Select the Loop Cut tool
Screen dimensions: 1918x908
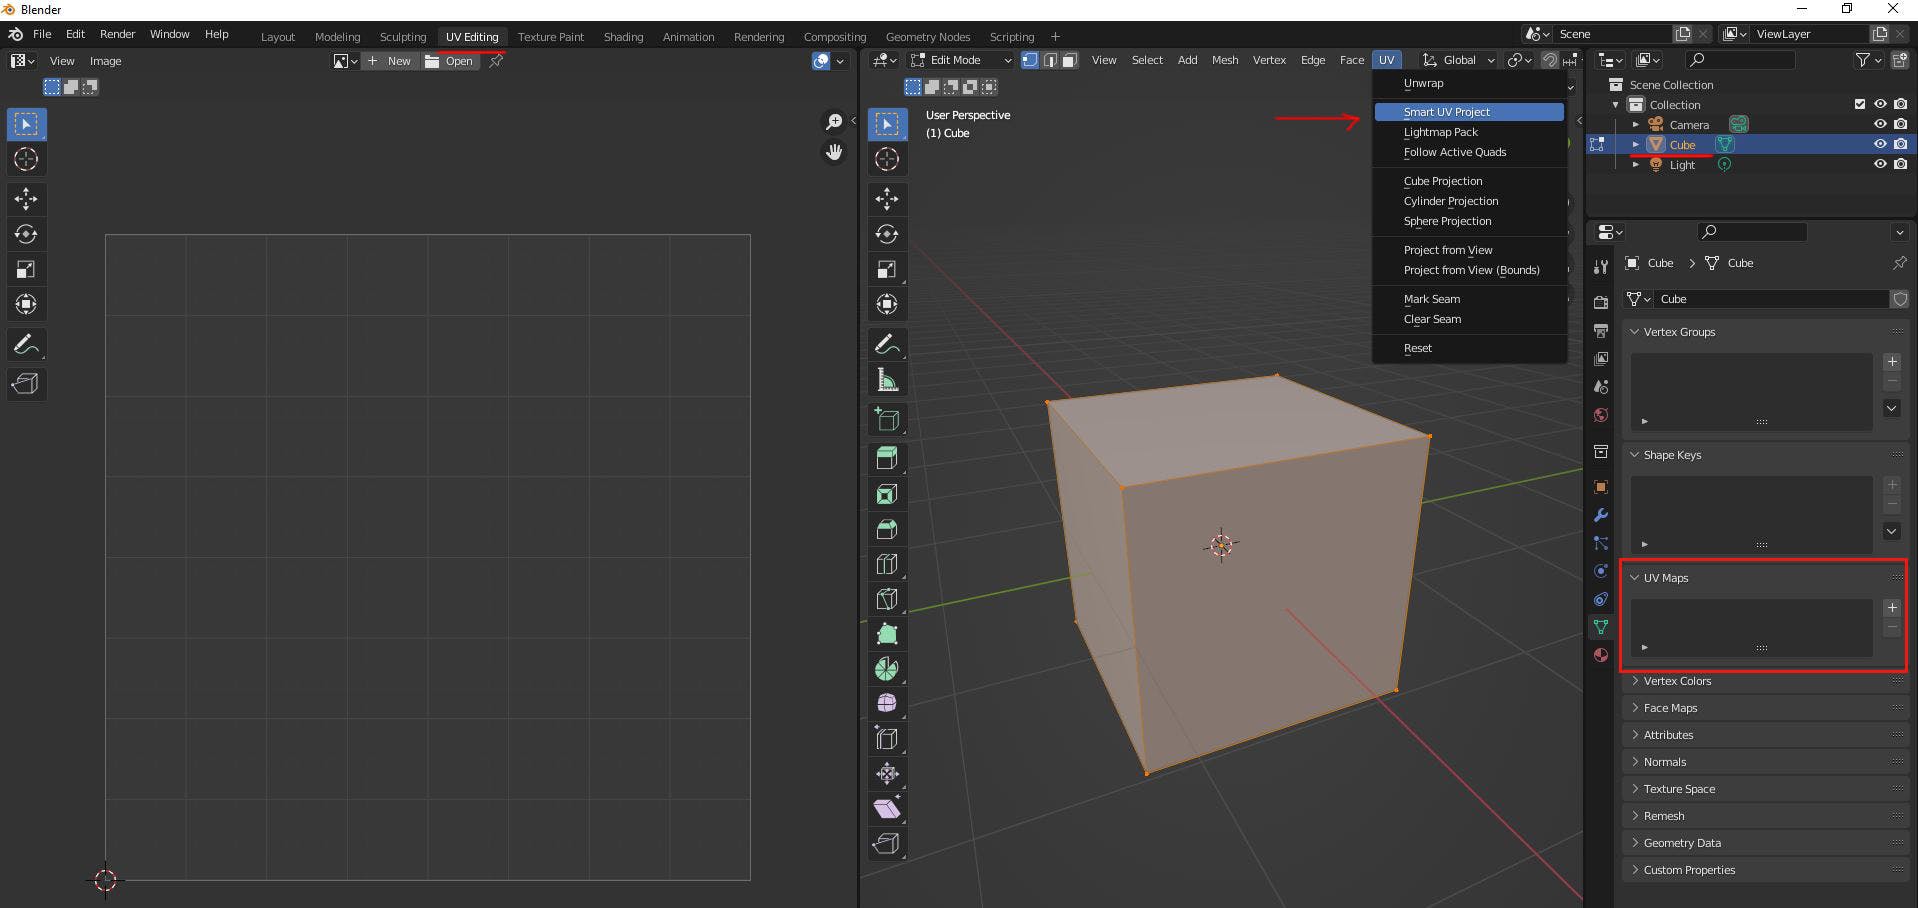[887, 564]
